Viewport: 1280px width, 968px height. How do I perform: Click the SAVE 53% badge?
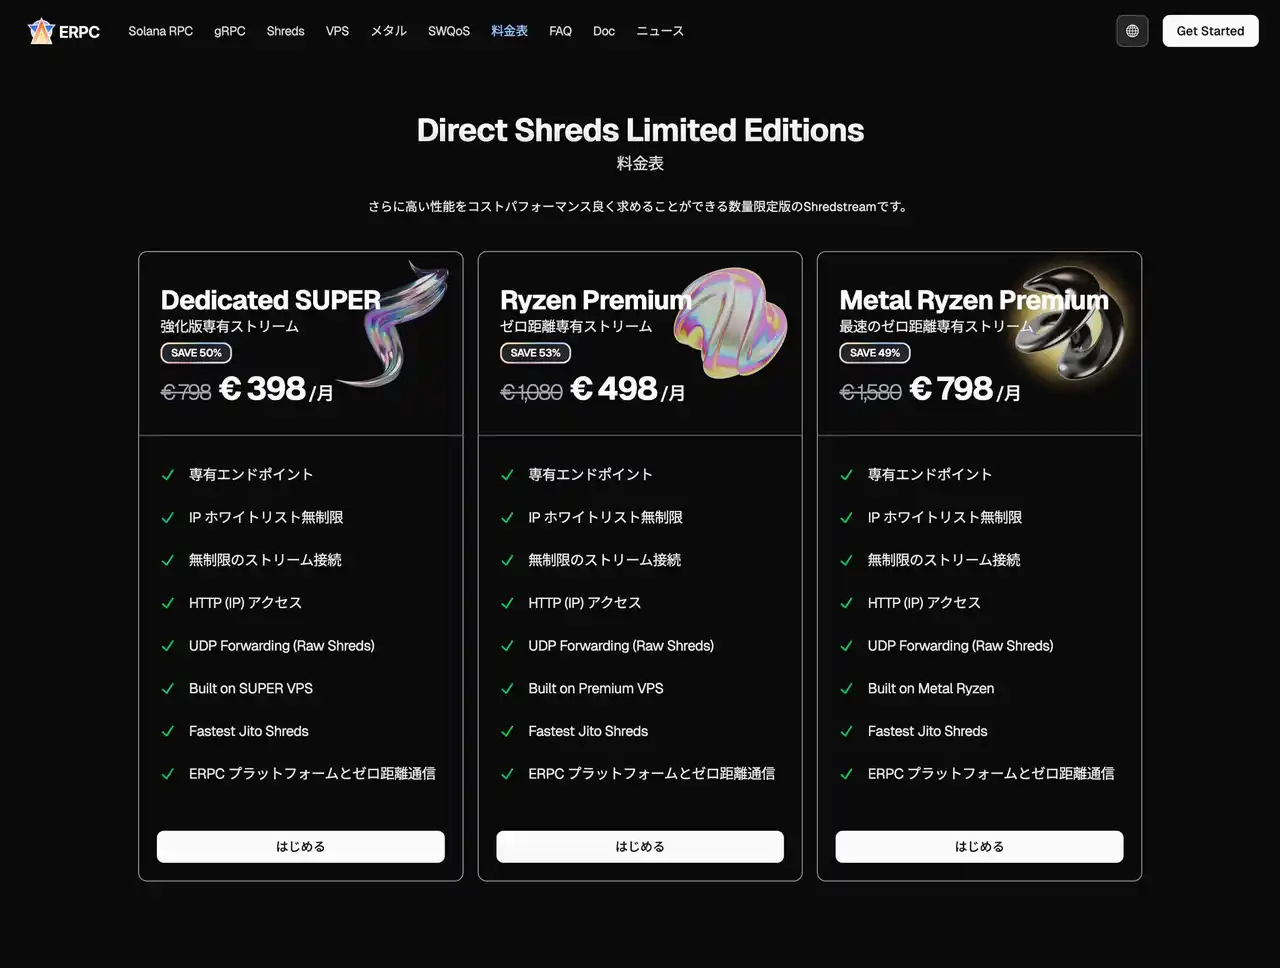coord(535,353)
